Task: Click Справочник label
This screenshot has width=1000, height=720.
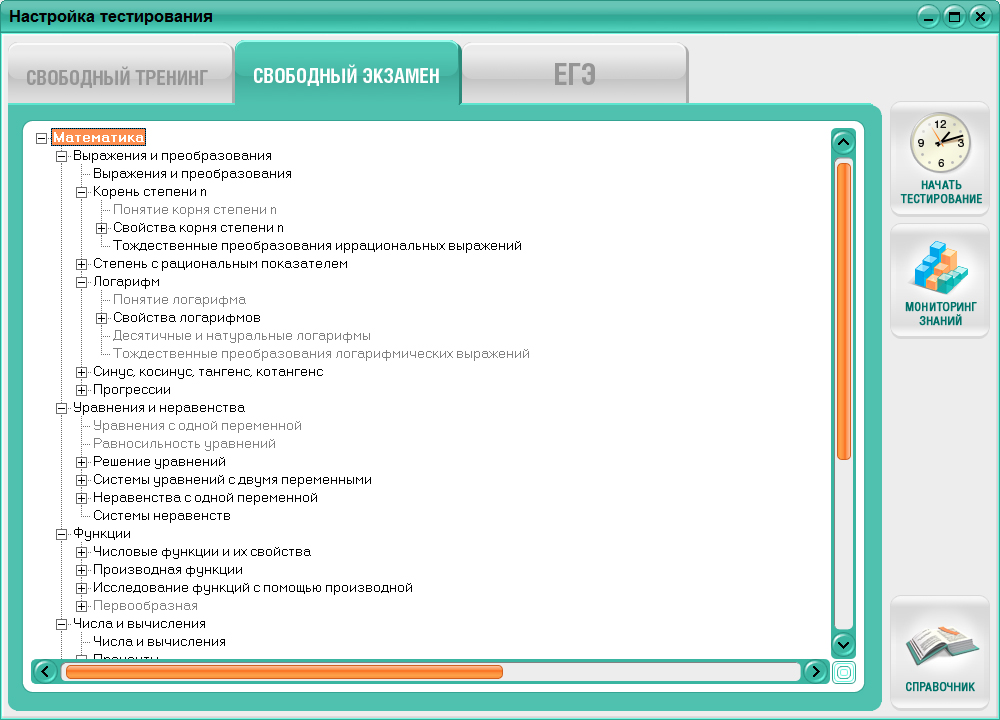Action: coord(940,687)
